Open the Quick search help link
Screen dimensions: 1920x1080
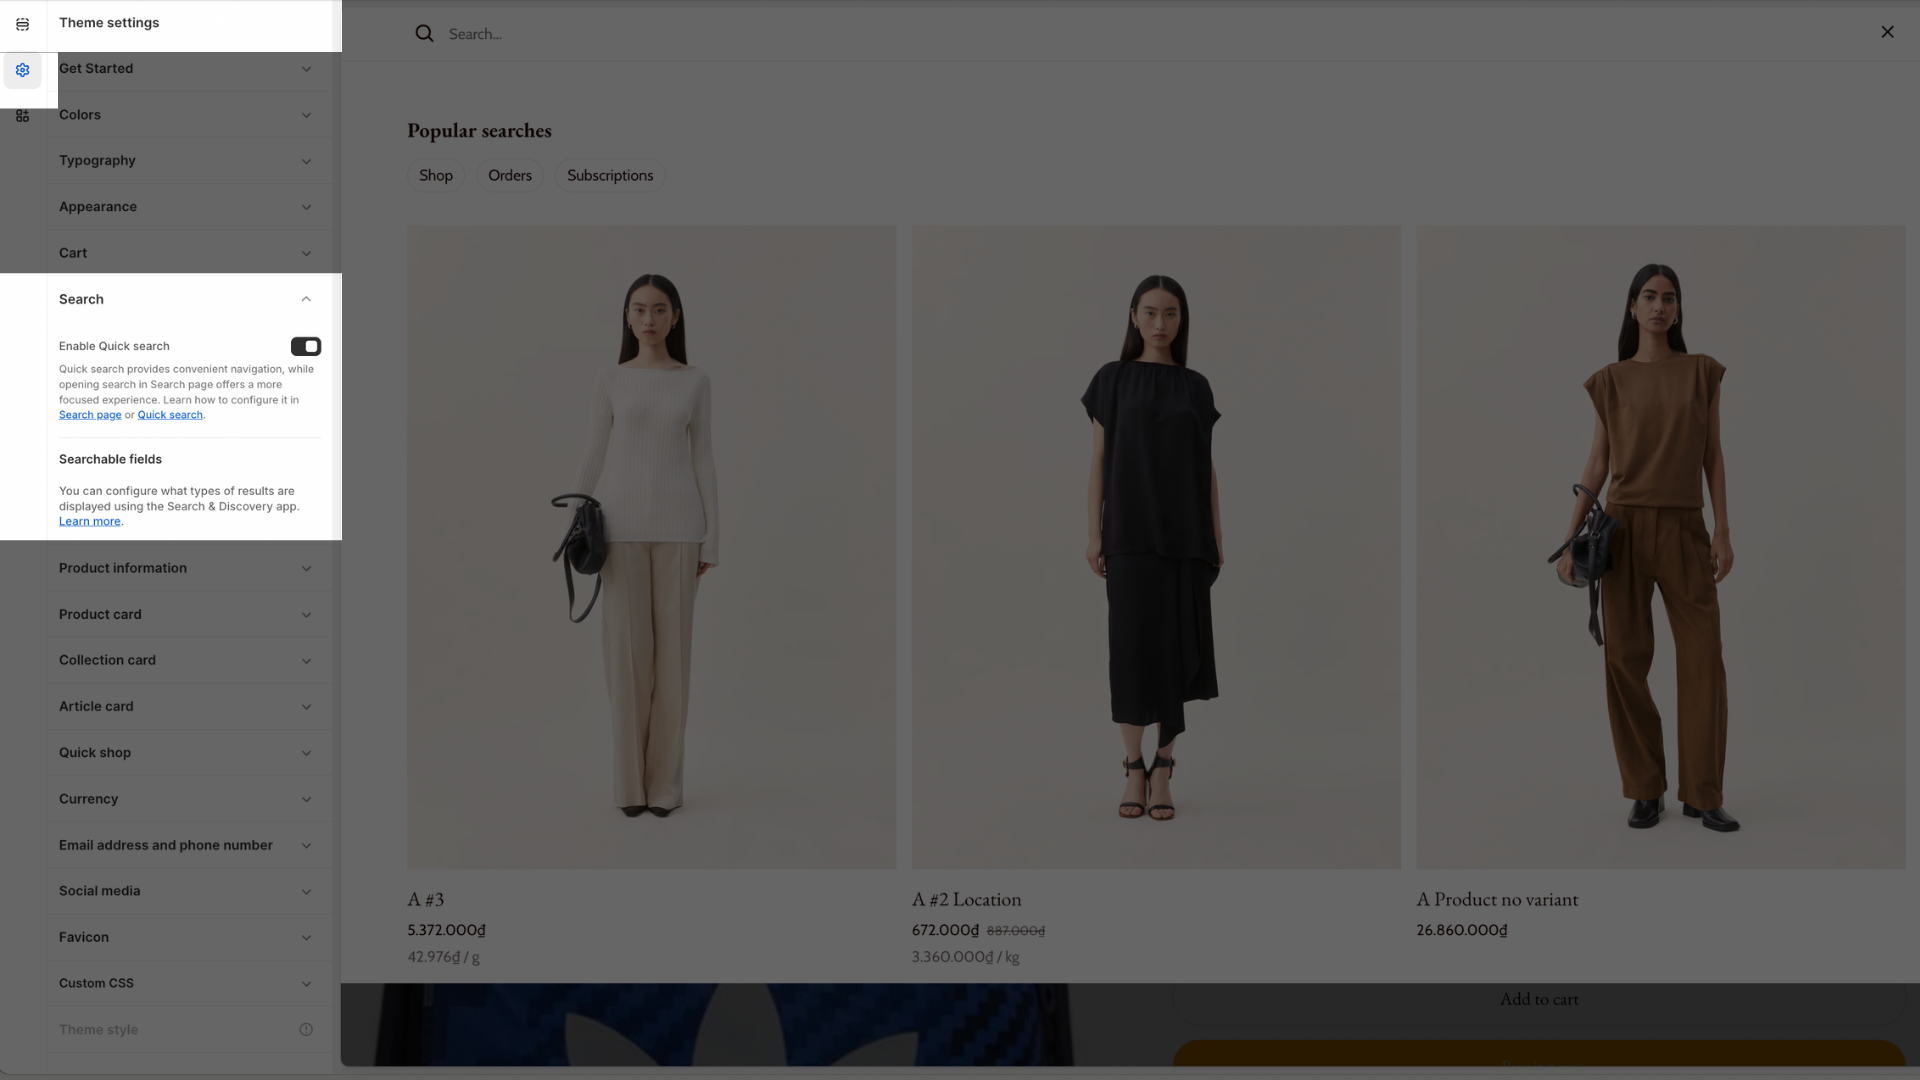point(170,415)
